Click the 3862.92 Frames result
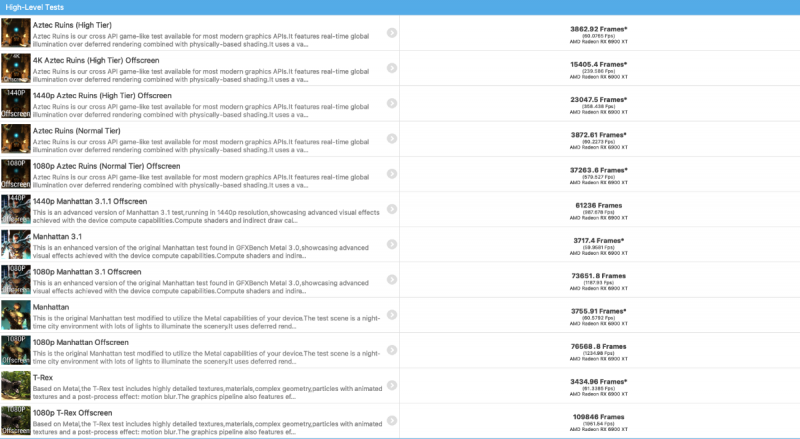The image size is (800, 439). [x=598, y=29]
